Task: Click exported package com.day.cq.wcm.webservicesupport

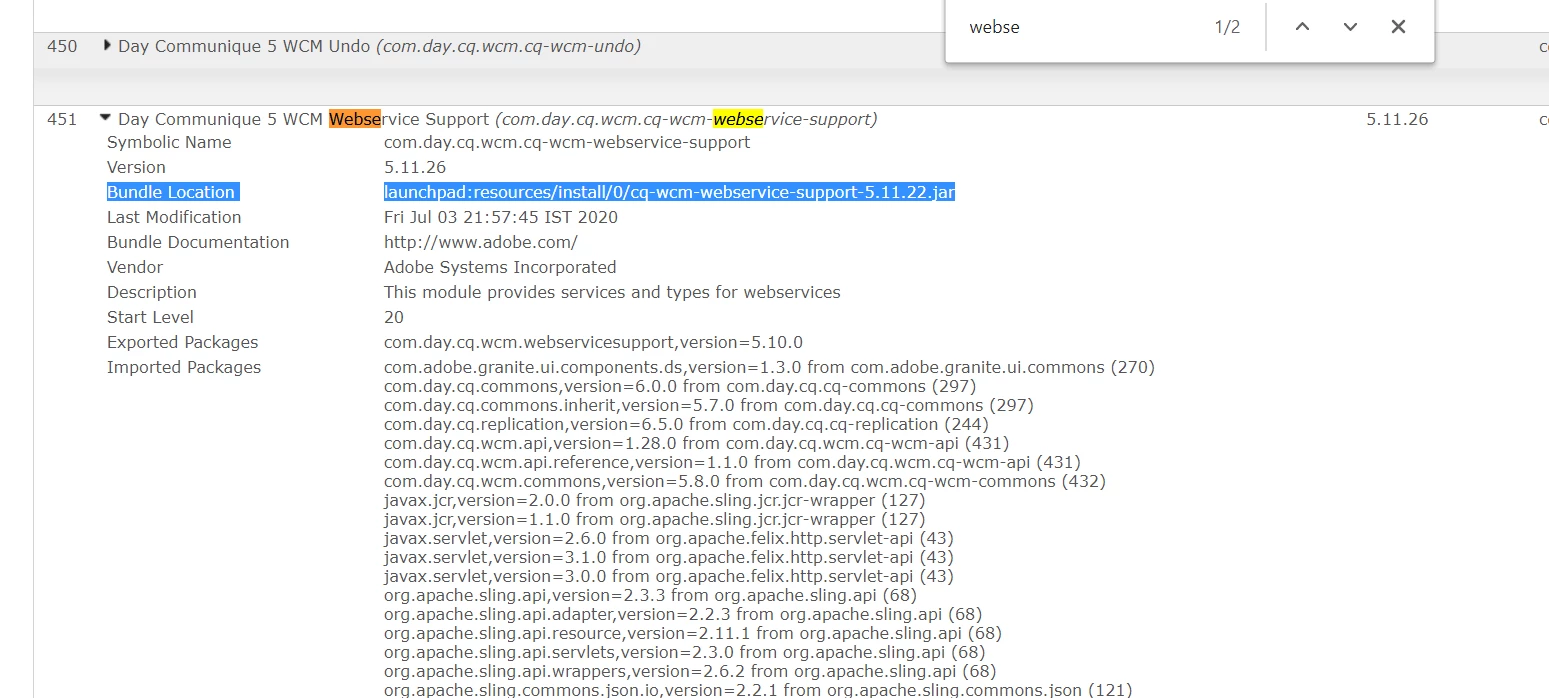Action: [x=593, y=342]
